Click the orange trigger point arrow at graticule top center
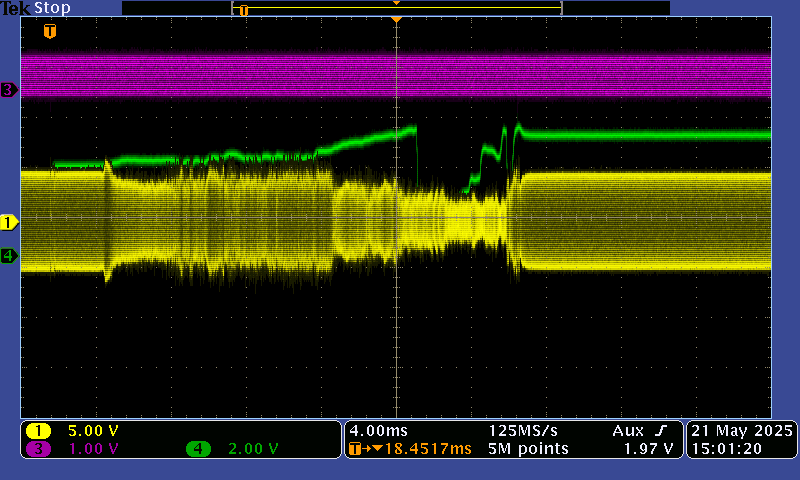 pos(397,19)
